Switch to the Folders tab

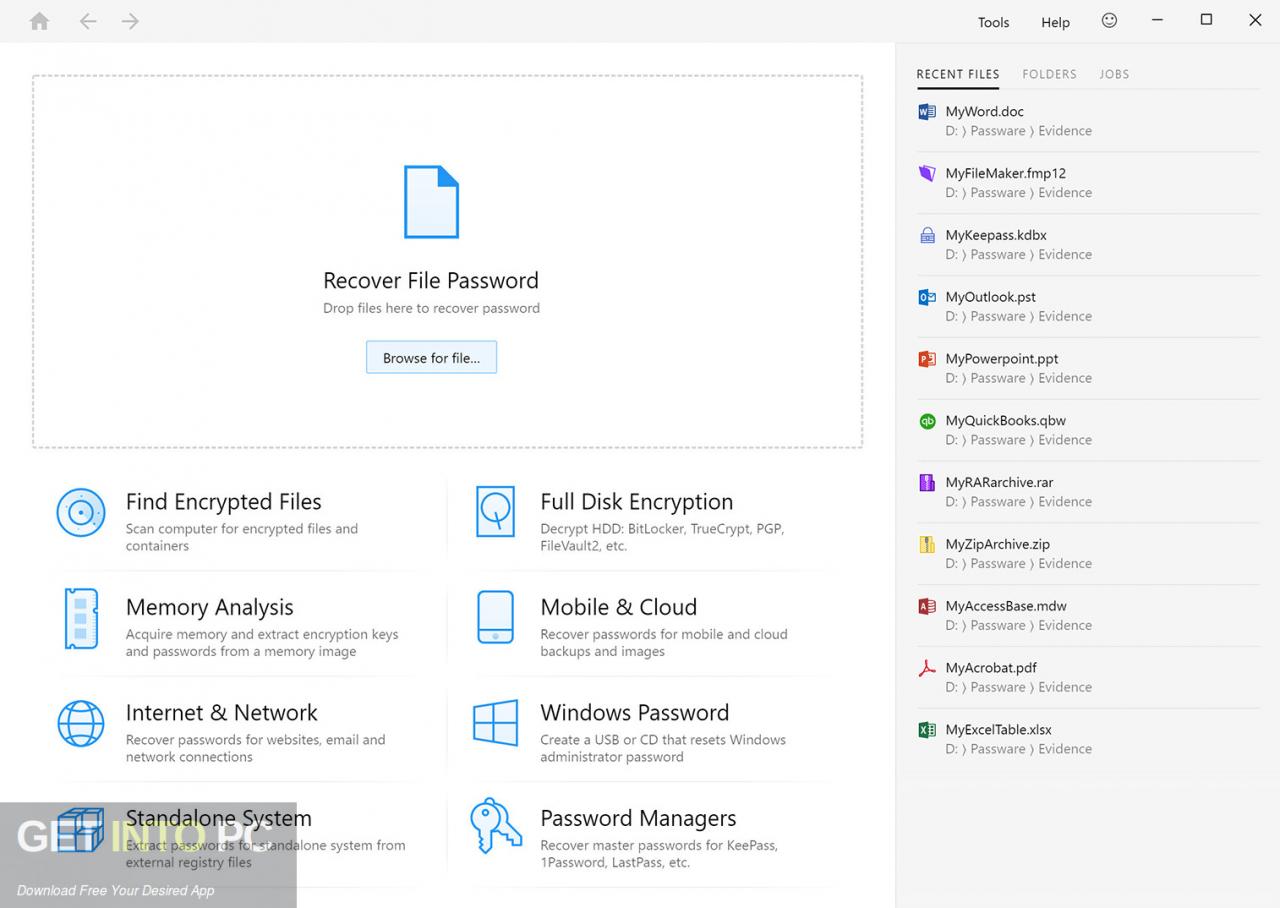coord(1049,74)
